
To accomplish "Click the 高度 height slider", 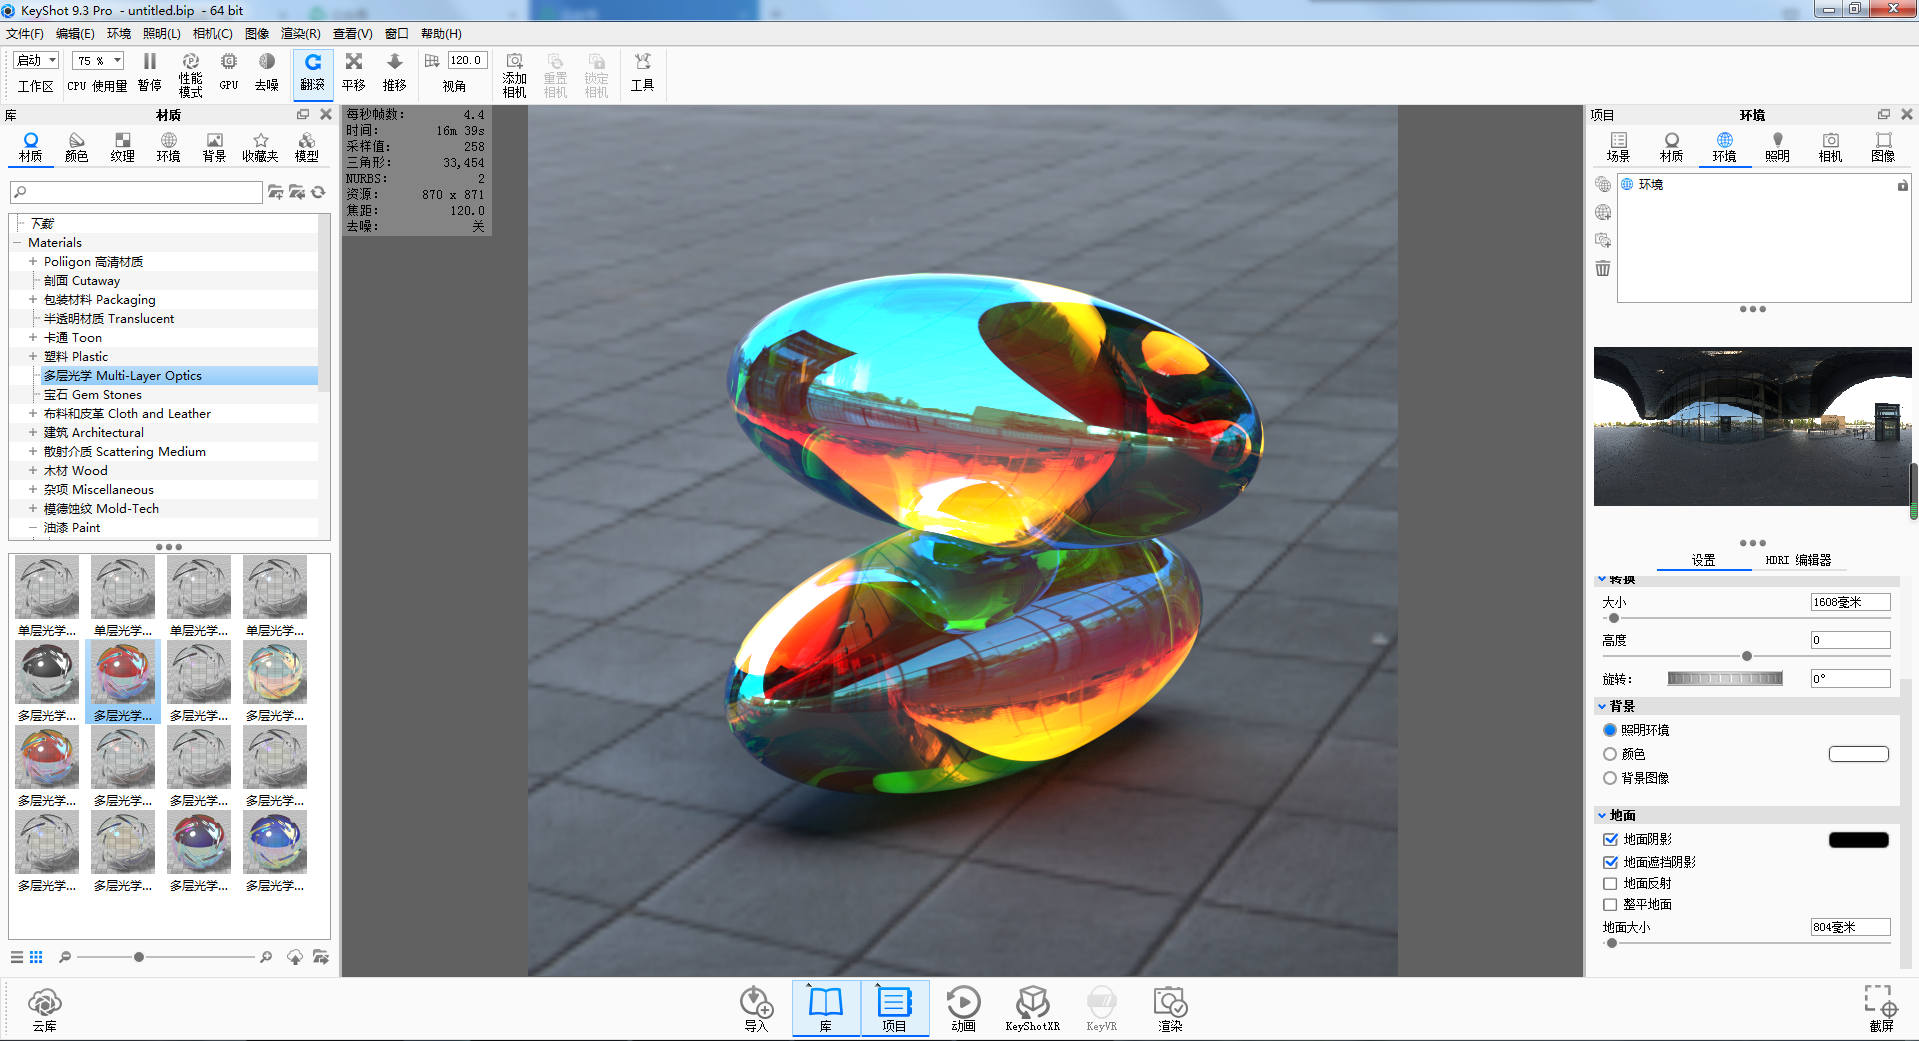I will point(1746,656).
